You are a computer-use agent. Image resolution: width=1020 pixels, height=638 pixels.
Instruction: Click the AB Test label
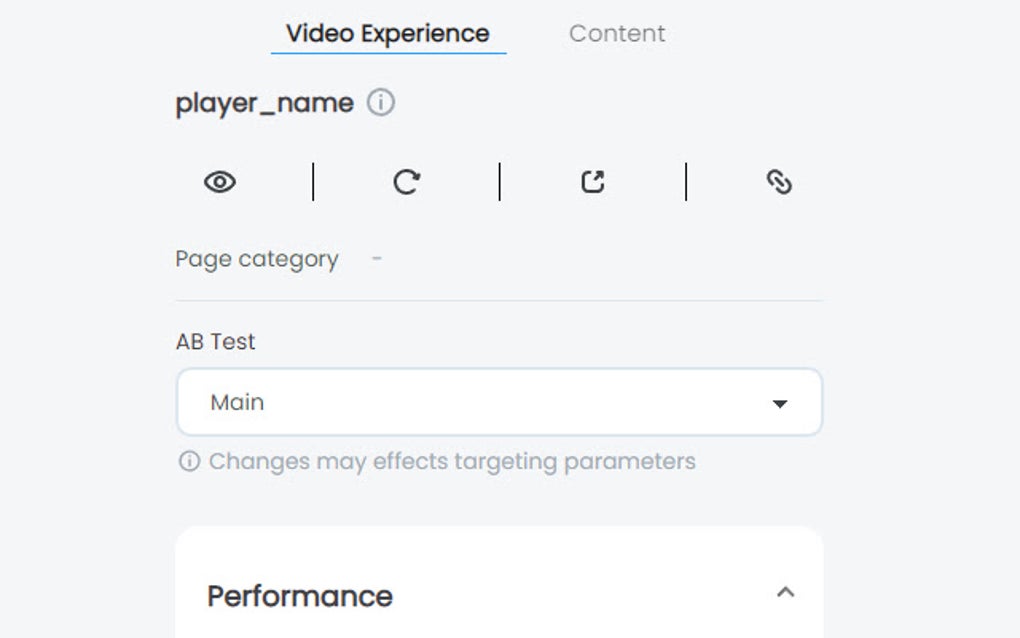(213, 341)
